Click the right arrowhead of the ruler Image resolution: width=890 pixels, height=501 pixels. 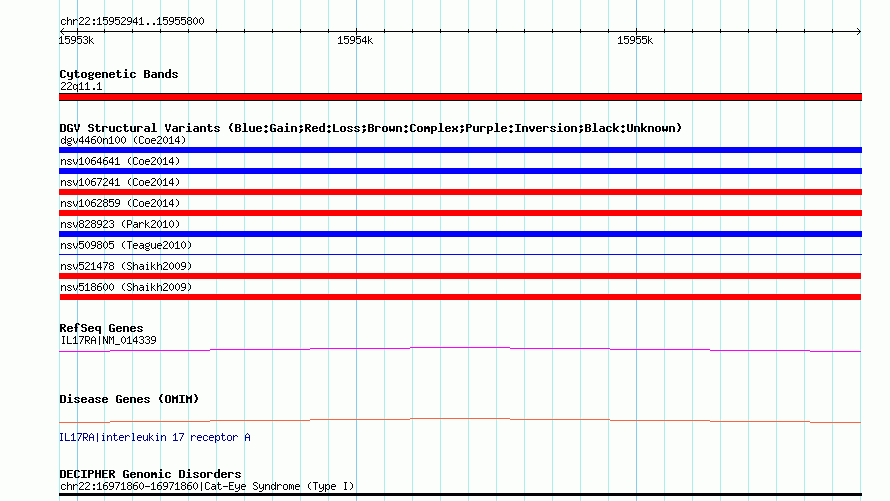pyautogui.click(x=858, y=32)
